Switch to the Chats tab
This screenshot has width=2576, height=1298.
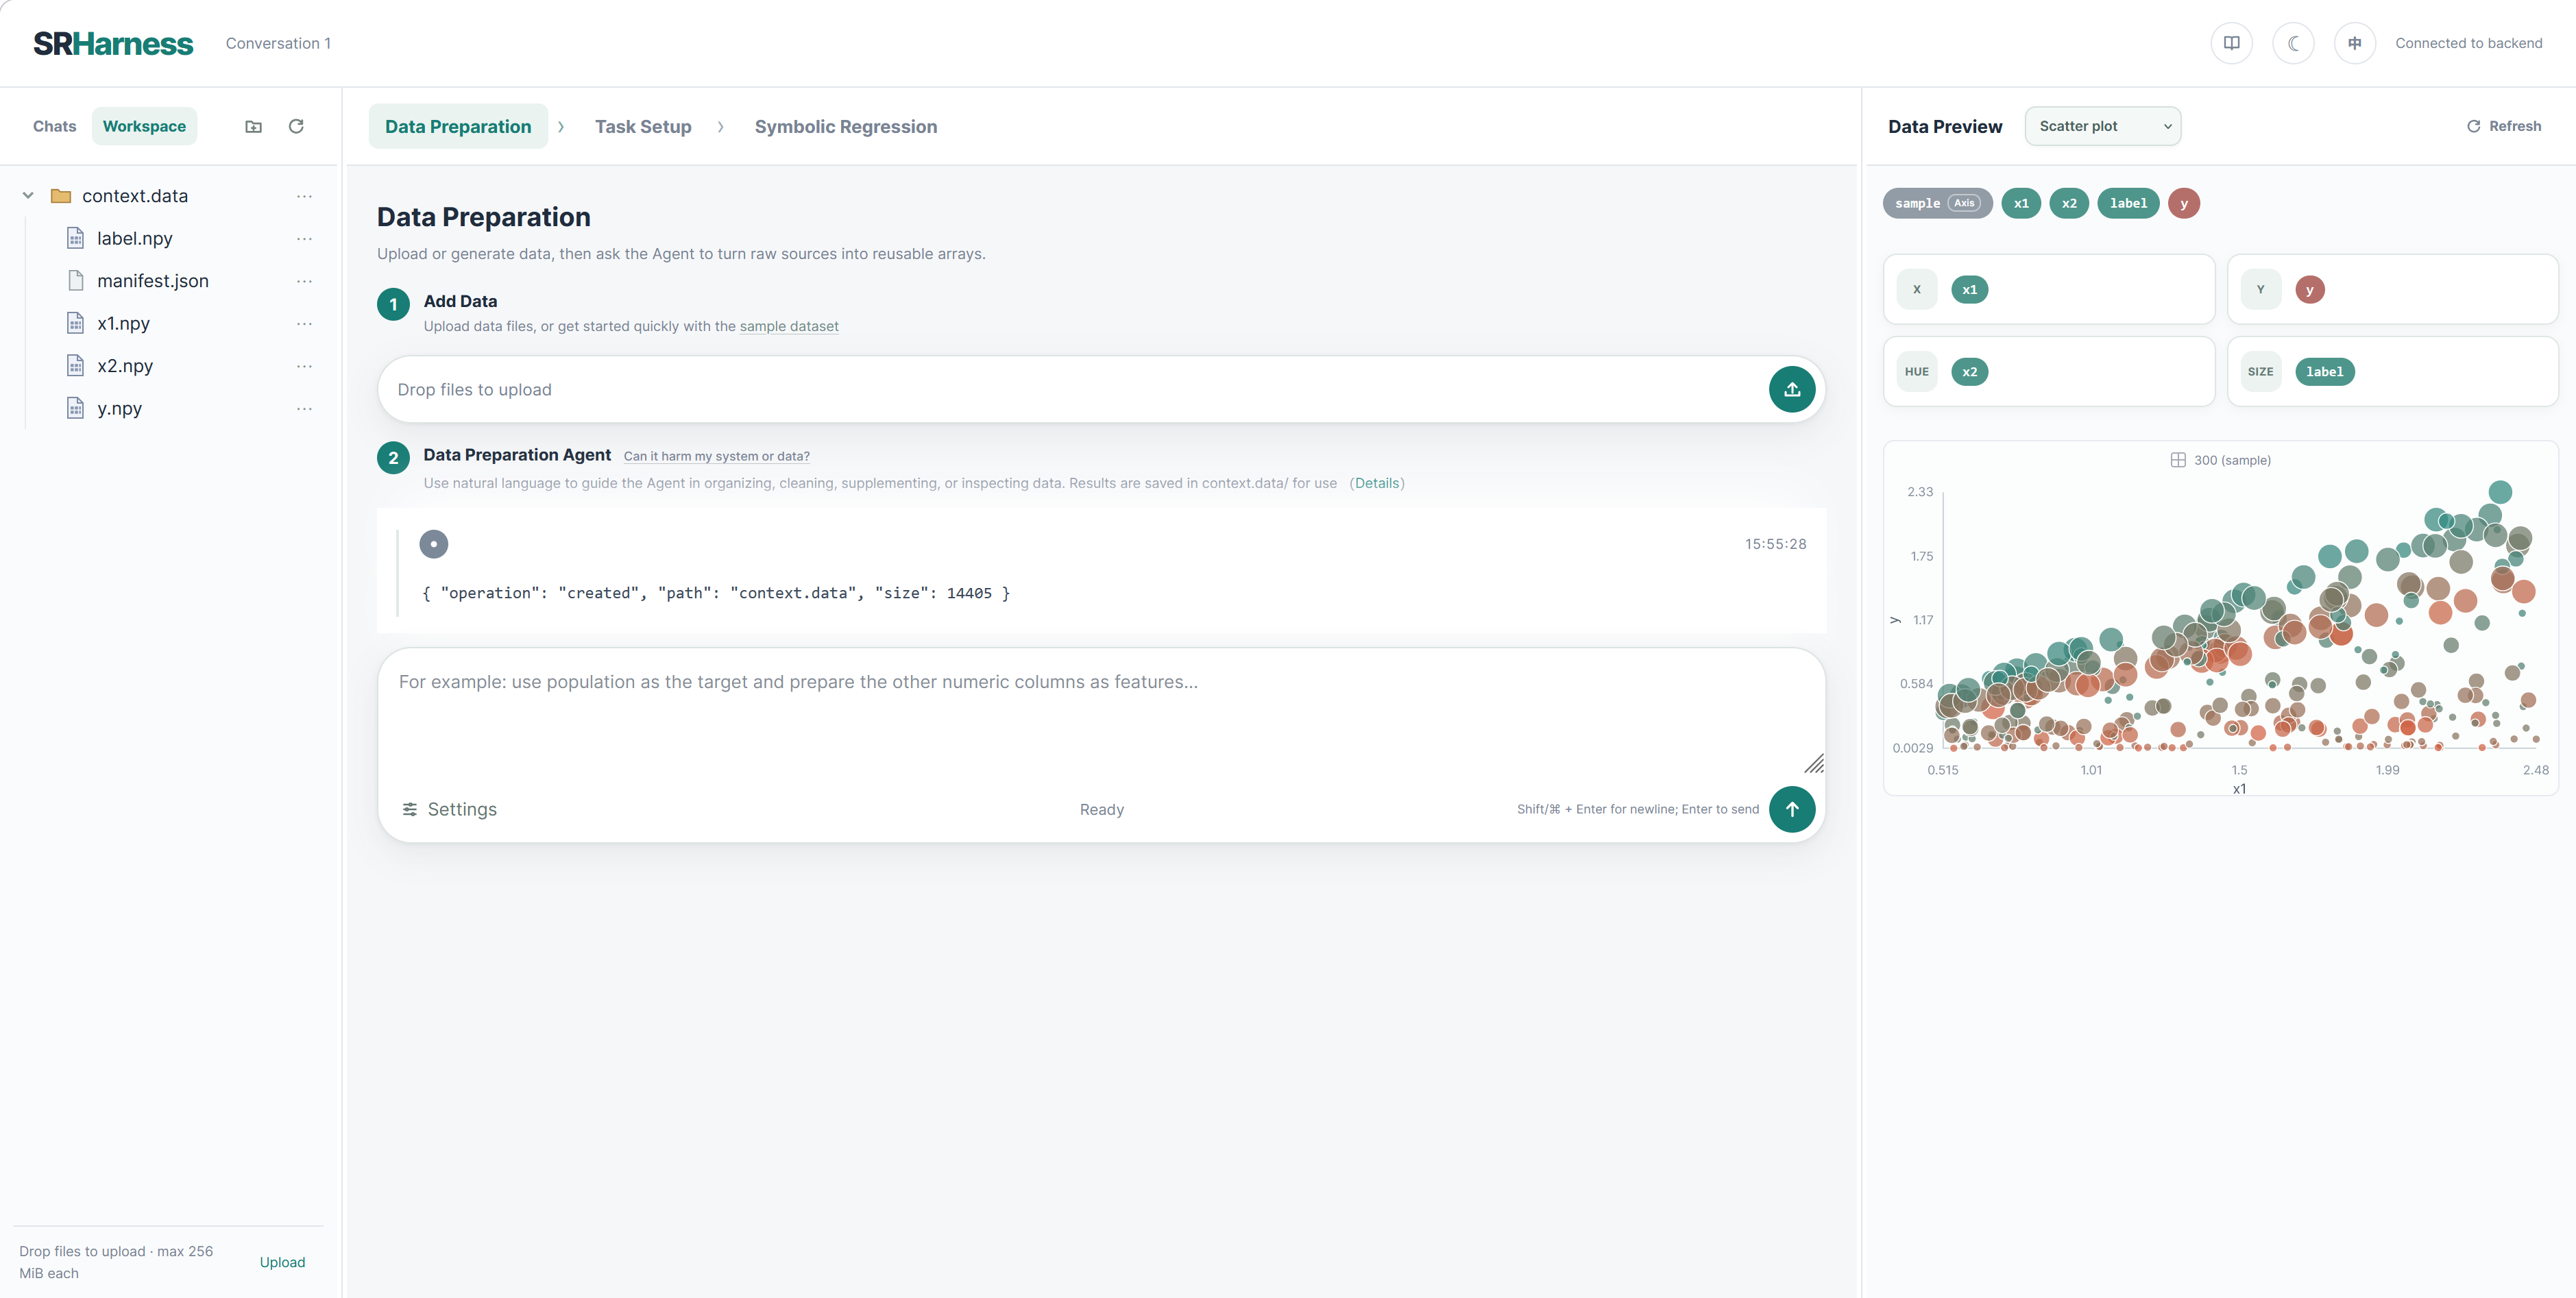(x=54, y=126)
